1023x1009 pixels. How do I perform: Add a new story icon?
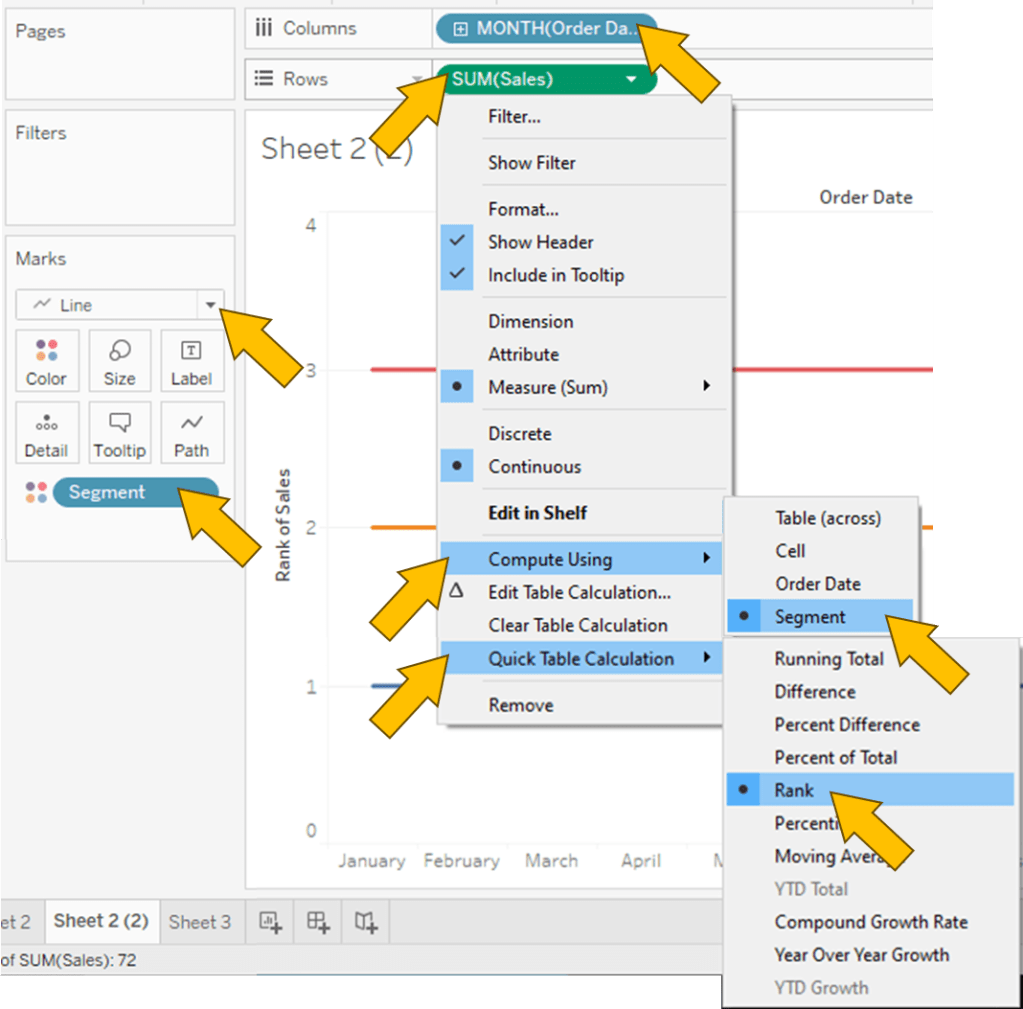[365, 922]
